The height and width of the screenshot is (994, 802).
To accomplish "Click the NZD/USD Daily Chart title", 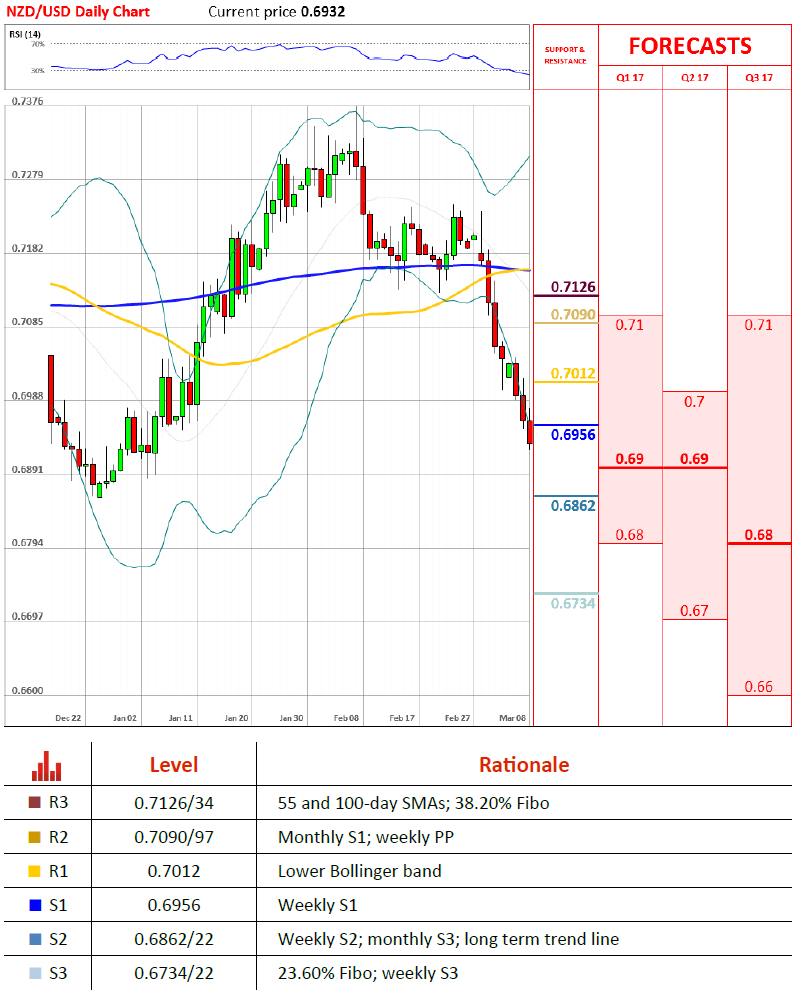I will click(77, 11).
